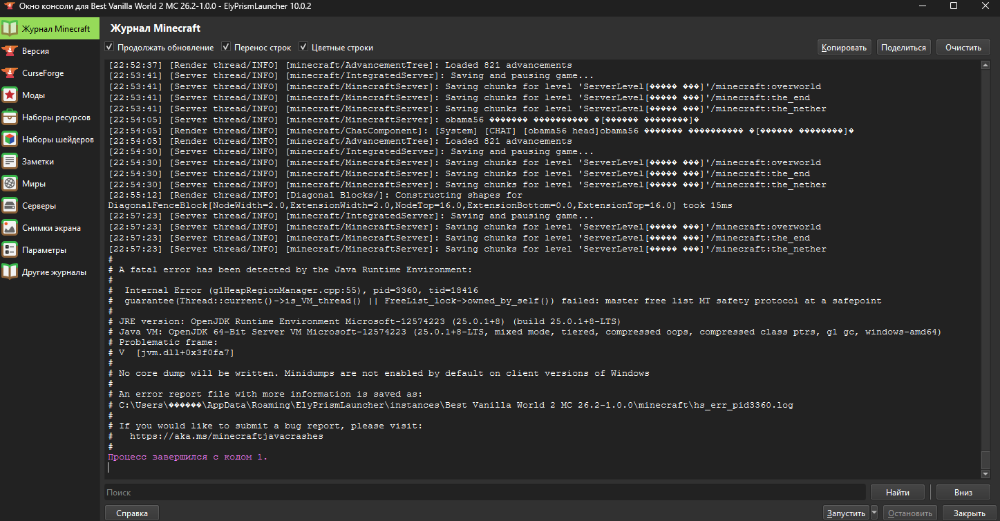The height and width of the screenshot is (521, 1000).
Task: Minimize the console window
Action: [x=923, y=6]
